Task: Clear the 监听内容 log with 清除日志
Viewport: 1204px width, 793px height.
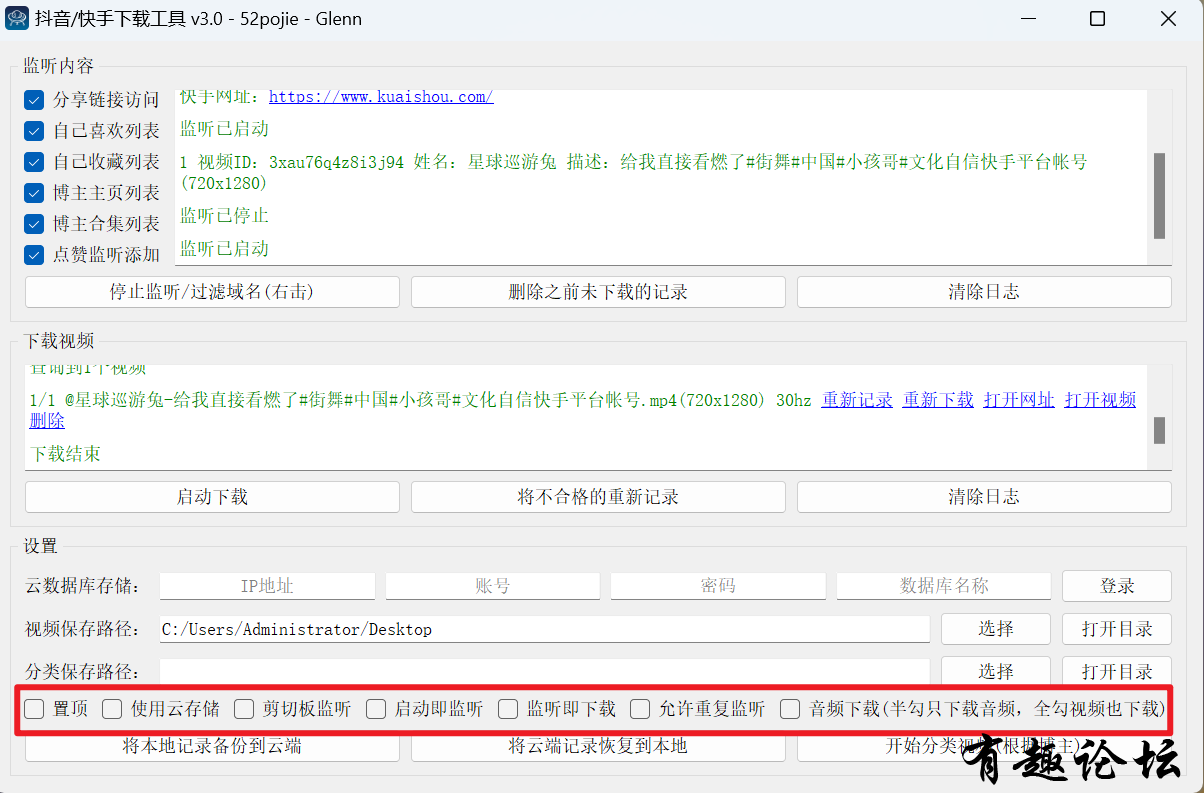Action: (x=984, y=292)
